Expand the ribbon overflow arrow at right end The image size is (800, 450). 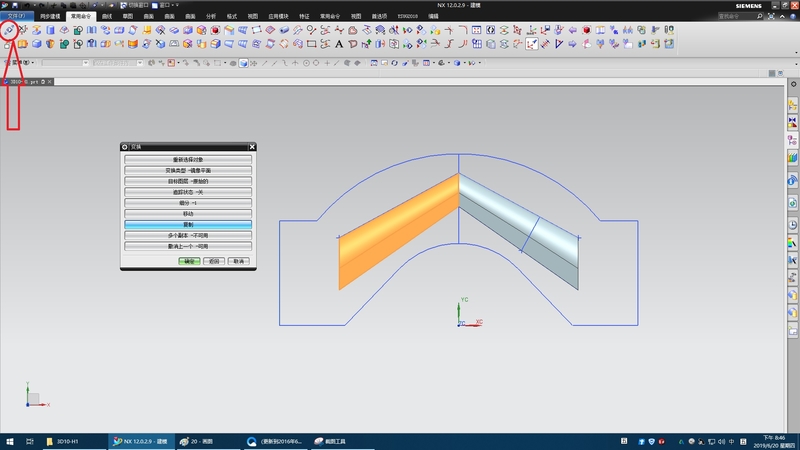pos(796,52)
